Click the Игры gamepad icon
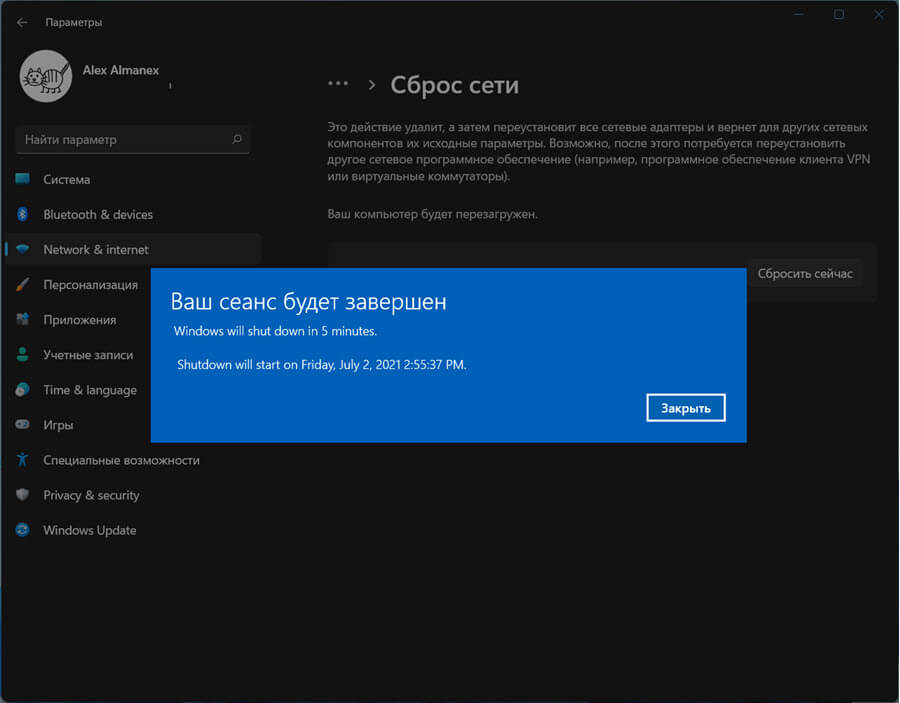This screenshot has width=900, height=703. (22, 424)
